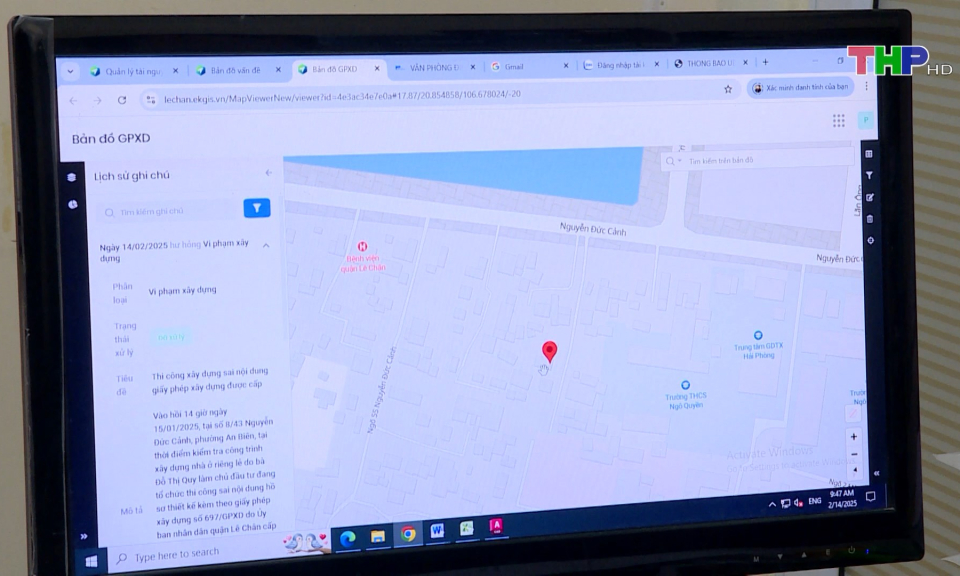Open the layers panel in left sidebar
This screenshot has width=960, height=576.
tap(72, 177)
